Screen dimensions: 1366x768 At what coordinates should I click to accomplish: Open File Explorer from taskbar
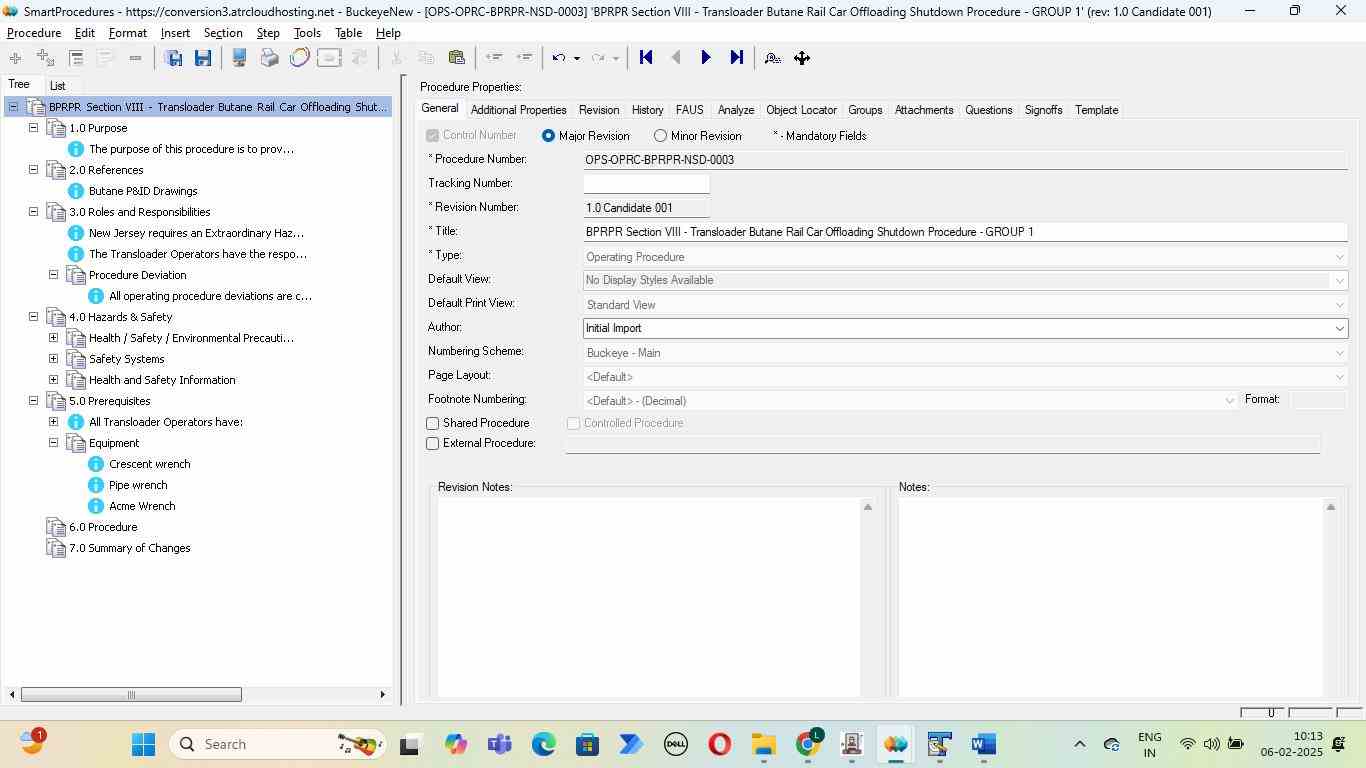764,744
